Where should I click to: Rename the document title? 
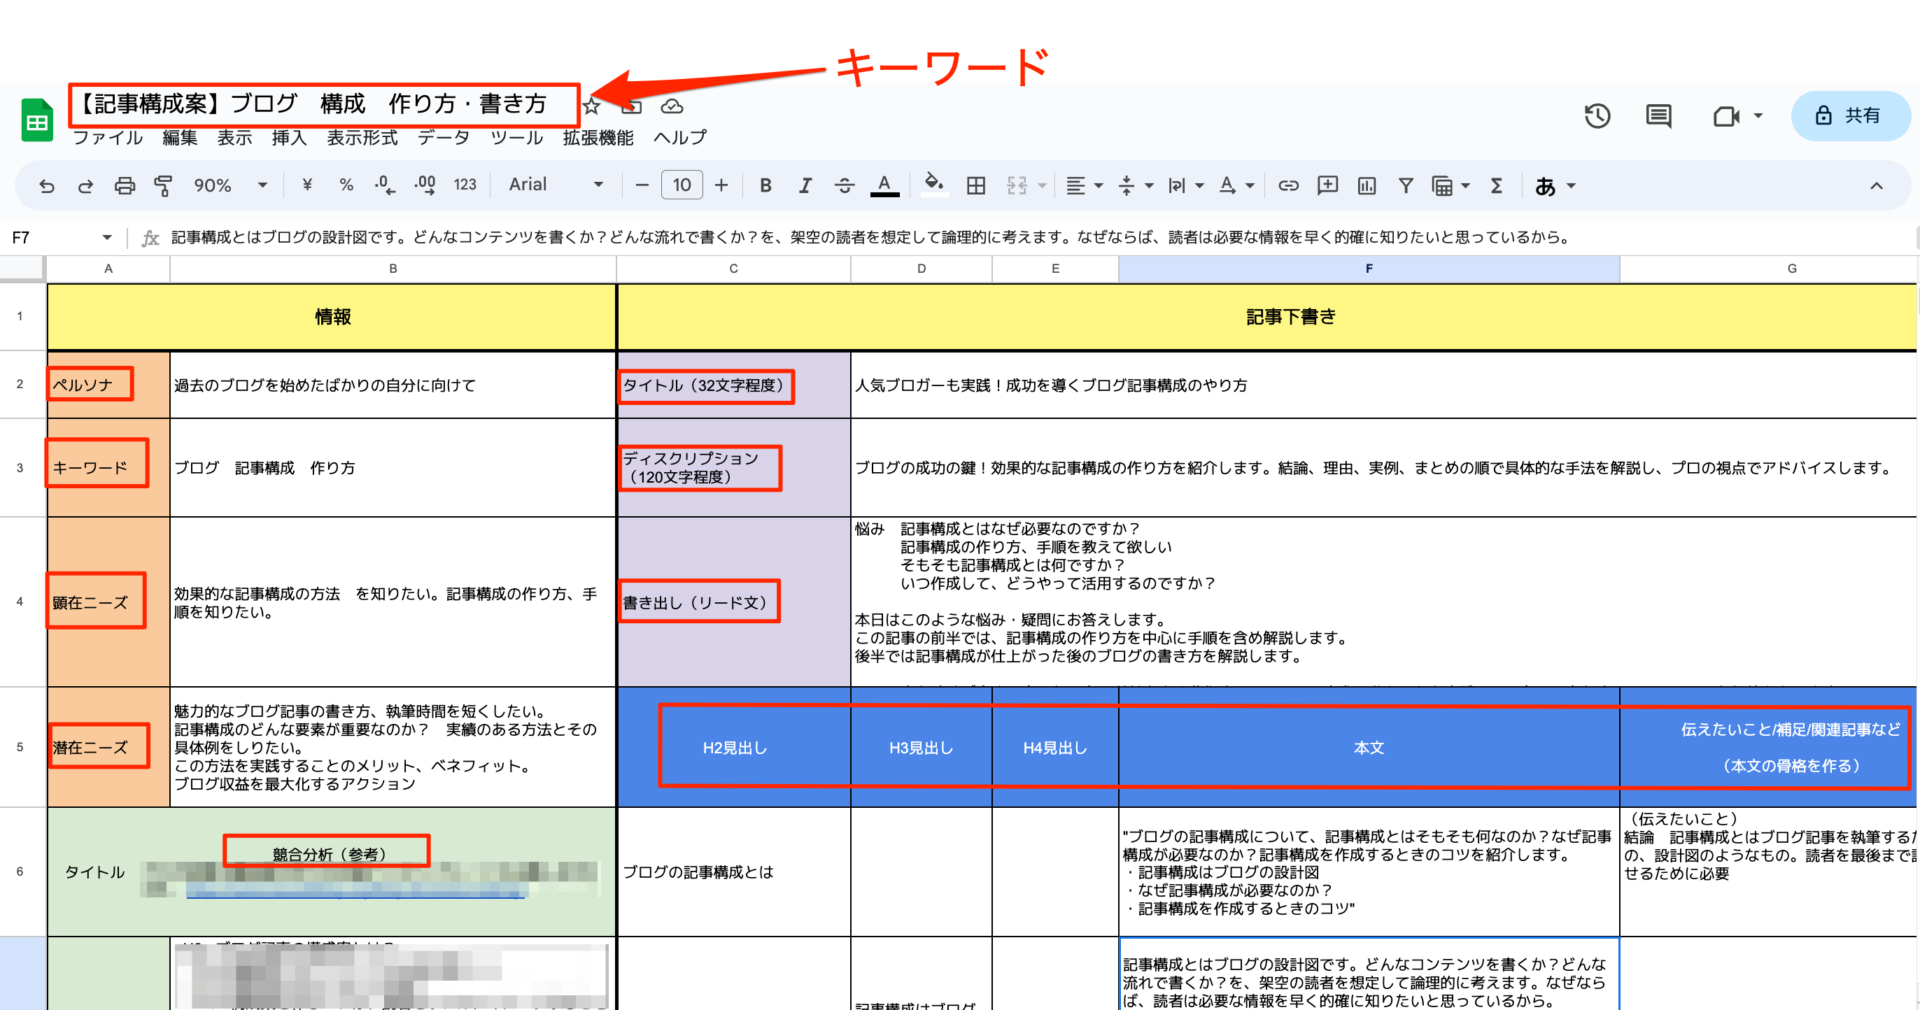(x=314, y=104)
